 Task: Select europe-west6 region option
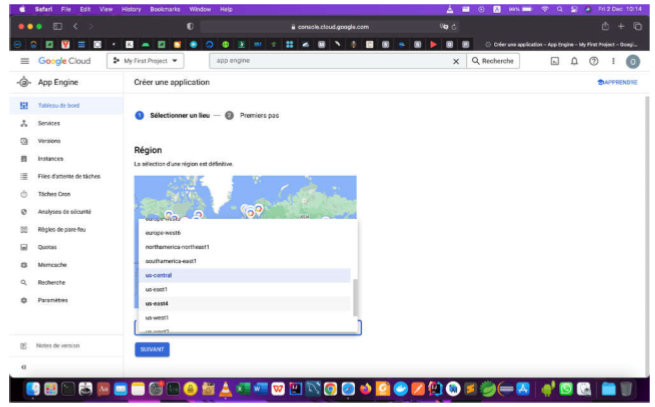click(245, 233)
